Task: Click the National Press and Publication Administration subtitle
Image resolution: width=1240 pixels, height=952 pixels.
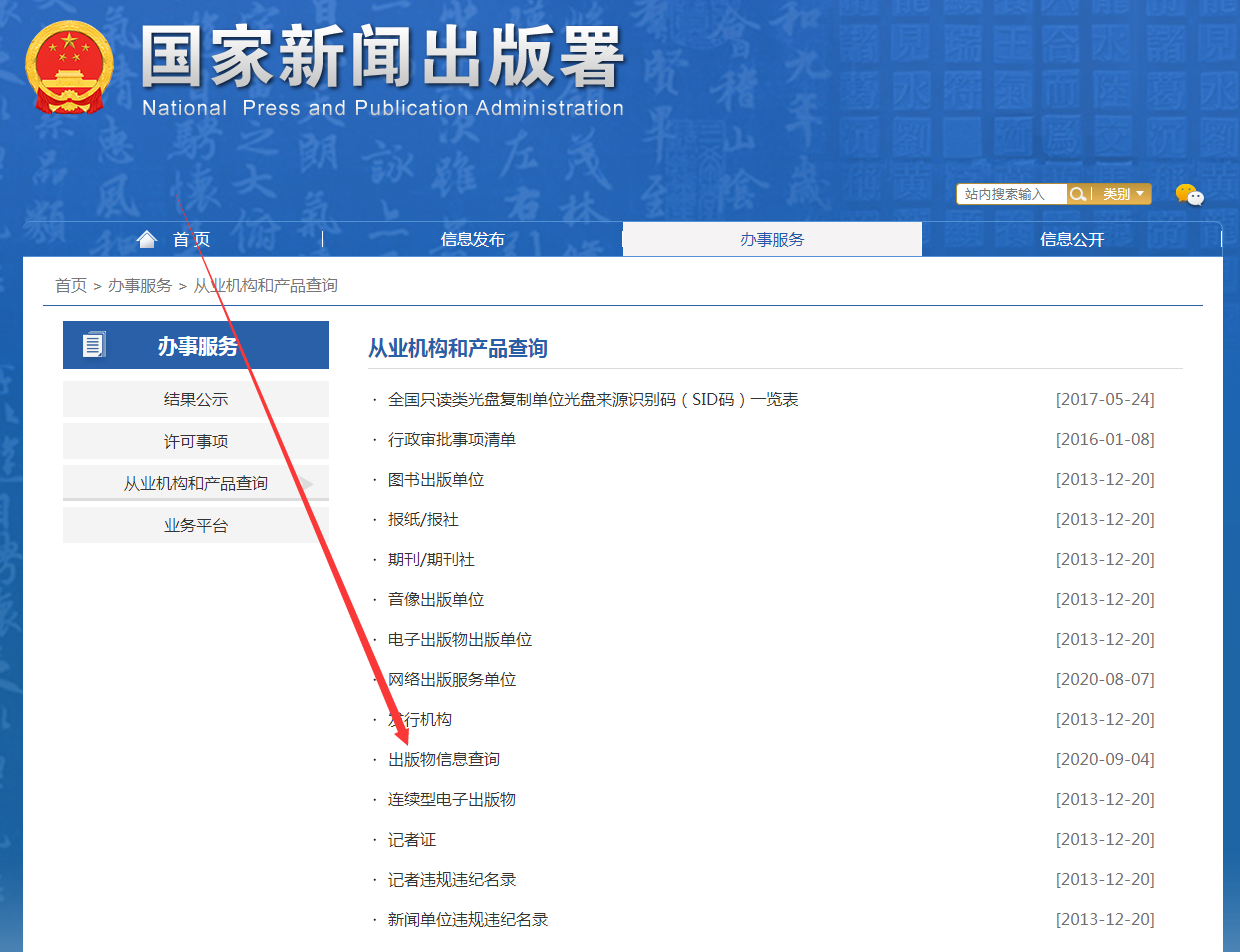Action: click(383, 108)
